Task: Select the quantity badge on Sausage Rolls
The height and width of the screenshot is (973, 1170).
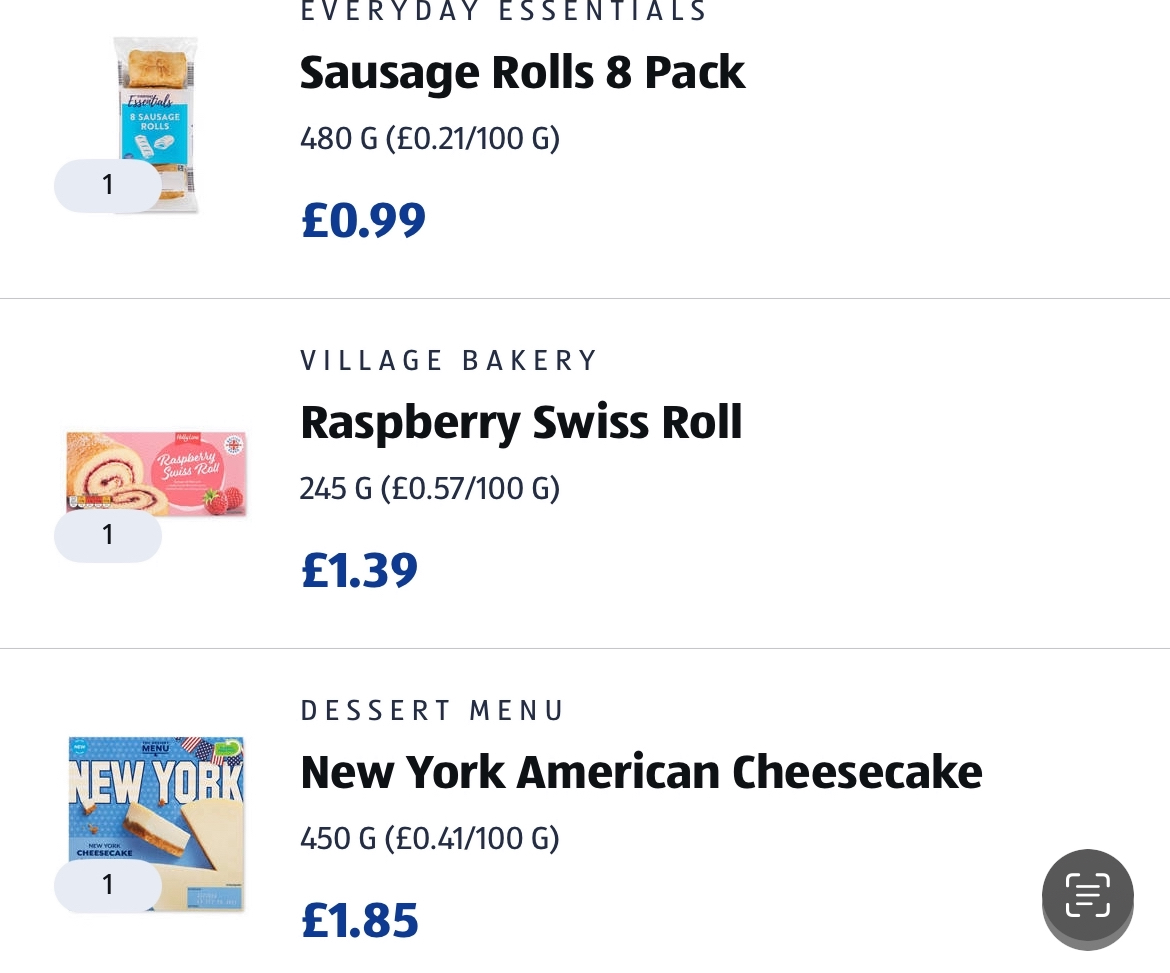Action: coord(107,184)
